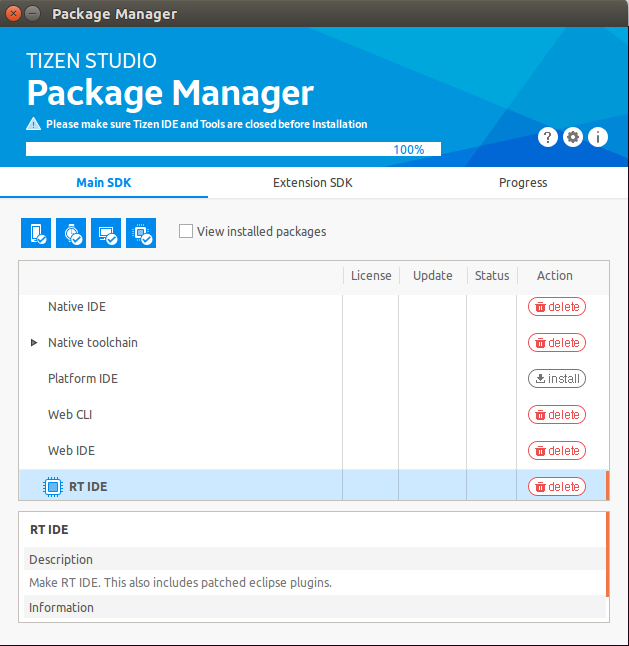The width and height of the screenshot is (629, 646).
Task: Click the mobile profile filter icon
Action: (36, 233)
